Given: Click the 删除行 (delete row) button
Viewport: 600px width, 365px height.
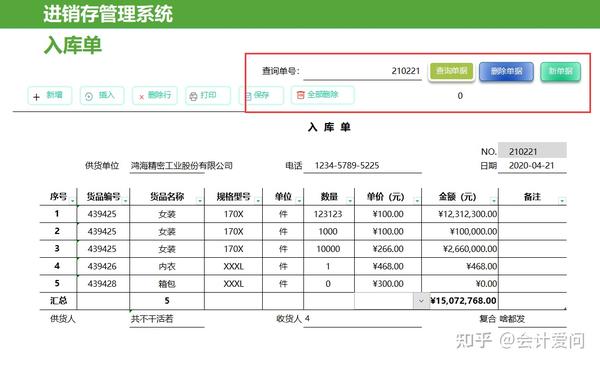Looking at the screenshot, I should [155, 96].
